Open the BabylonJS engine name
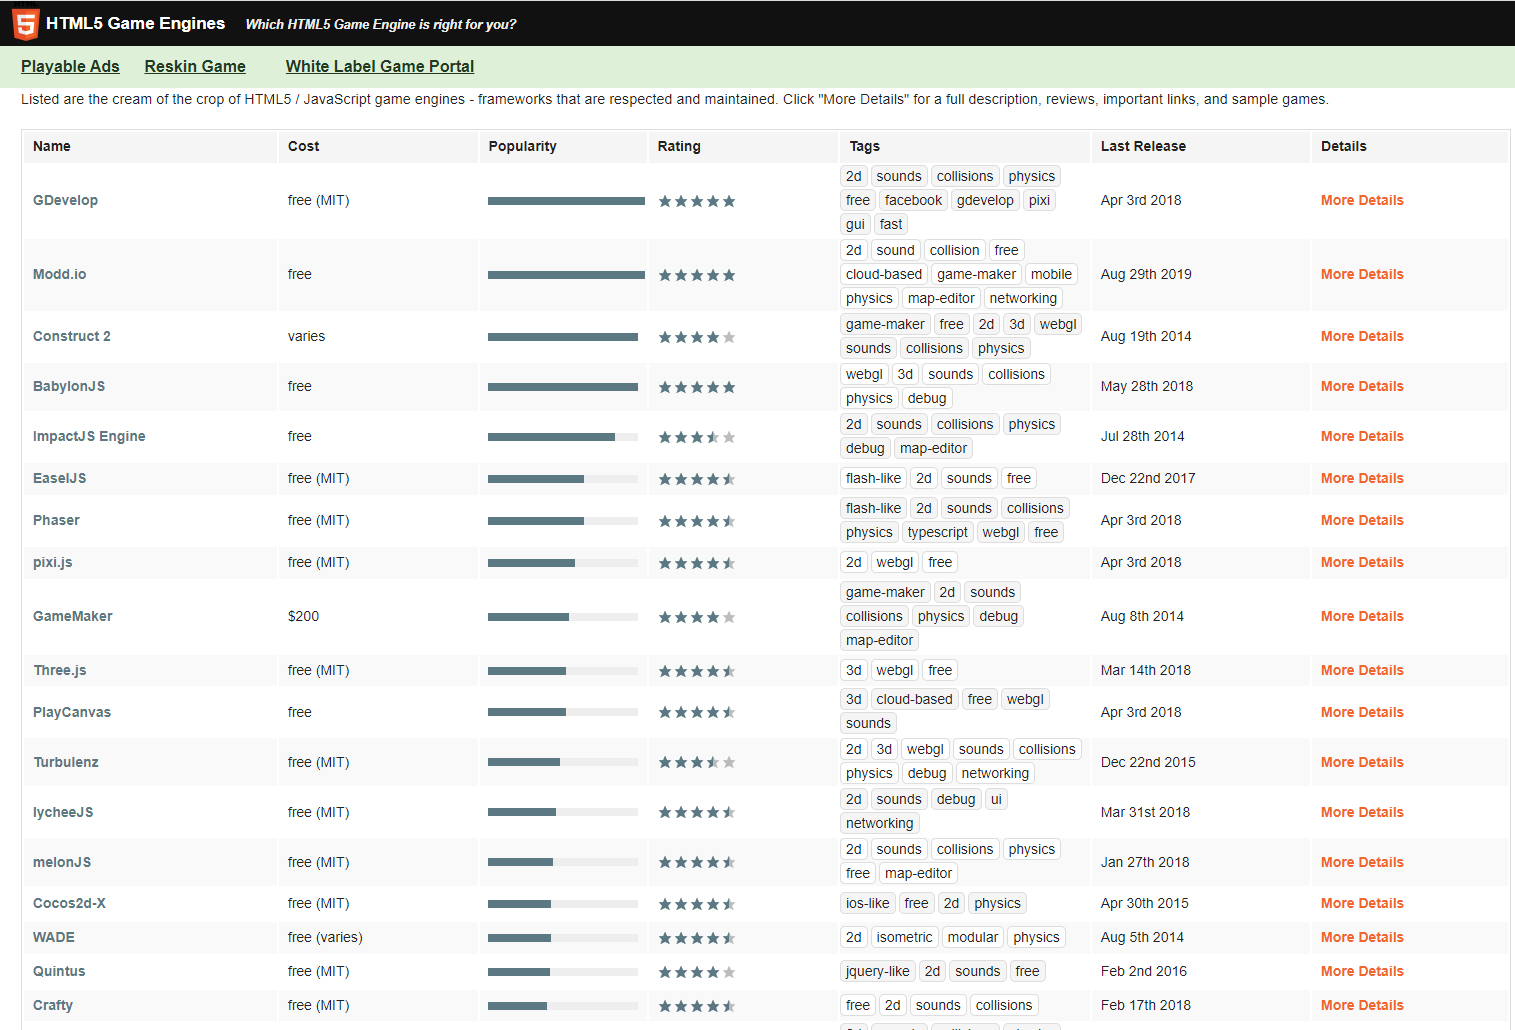This screenshot has height=1030, width=1515. coord(69,386)
